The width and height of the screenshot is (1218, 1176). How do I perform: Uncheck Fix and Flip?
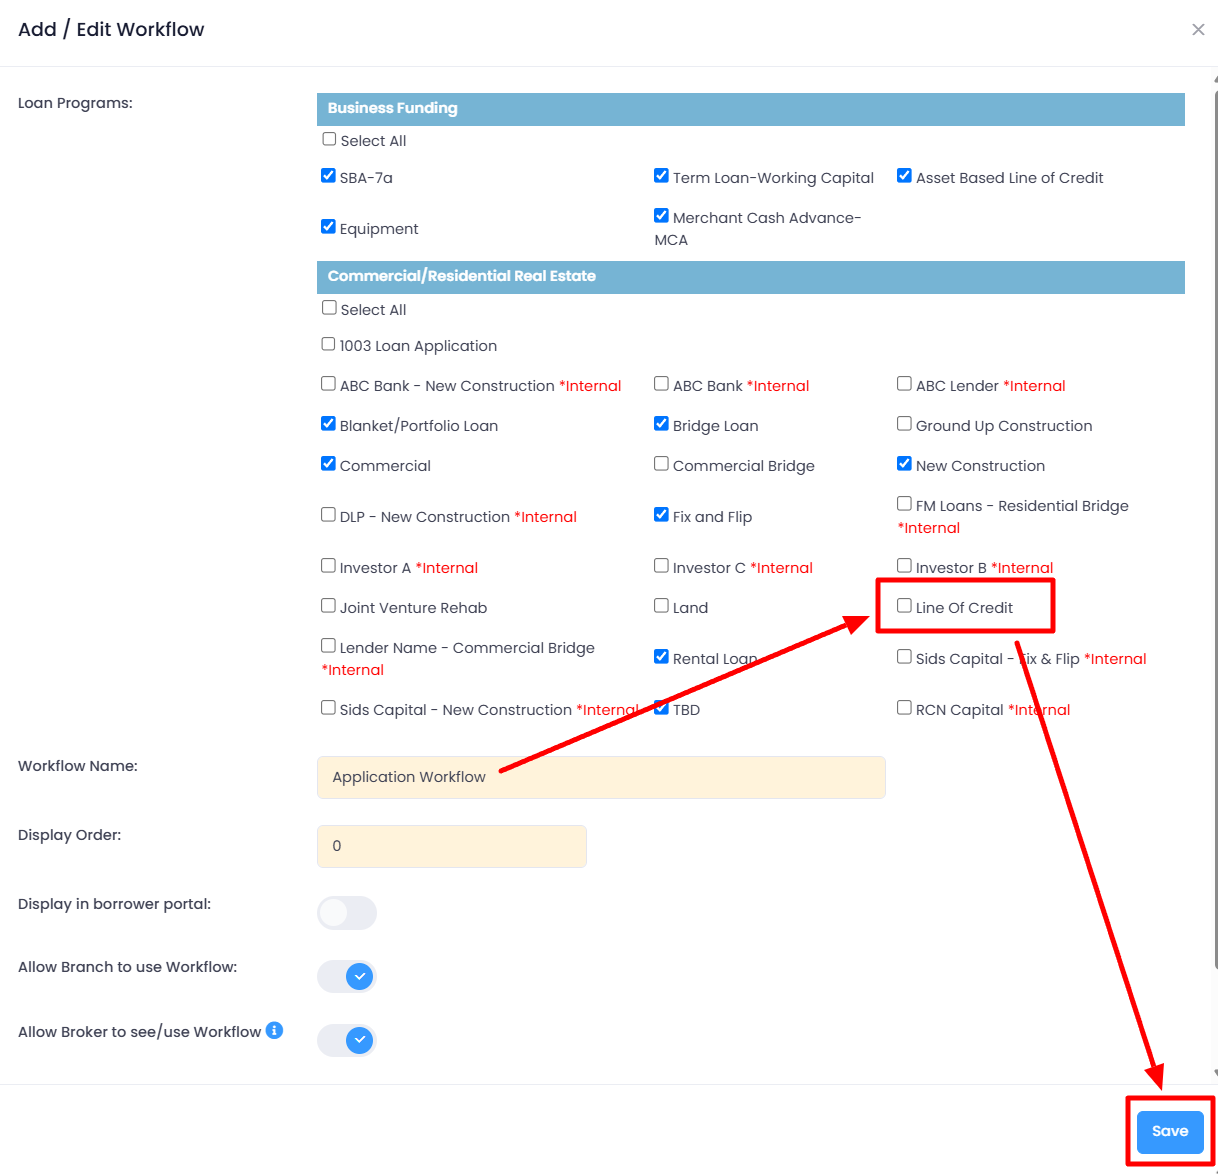[x=661, y=514]
